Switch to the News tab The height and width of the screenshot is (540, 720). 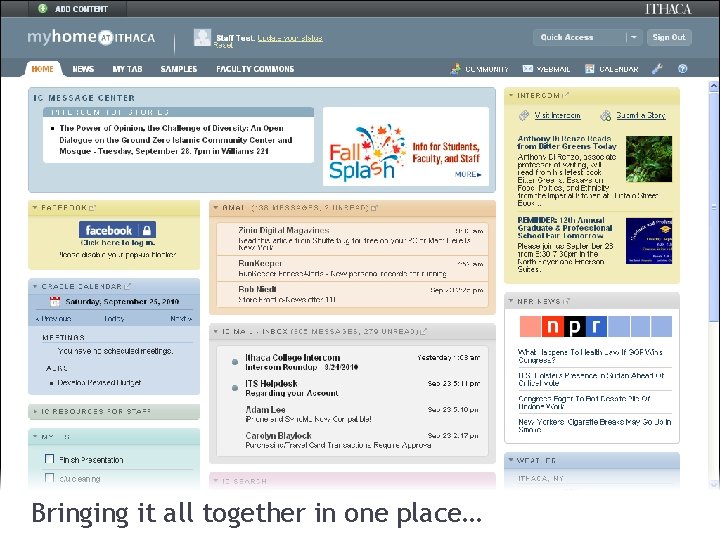[83, 69]
